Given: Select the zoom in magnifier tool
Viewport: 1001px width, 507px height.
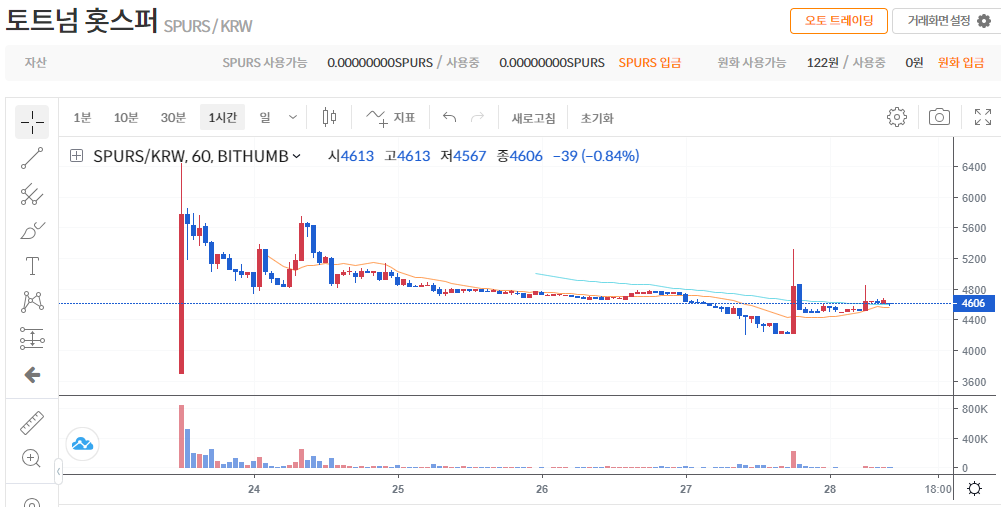Looking at the screenshot, I should pyautogui.click(x=32, y=458).
